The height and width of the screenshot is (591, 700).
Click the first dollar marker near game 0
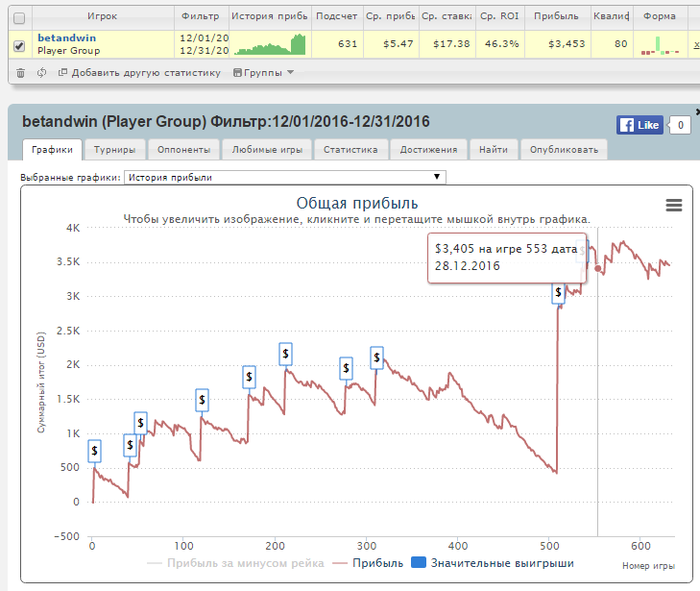[95, 451]
